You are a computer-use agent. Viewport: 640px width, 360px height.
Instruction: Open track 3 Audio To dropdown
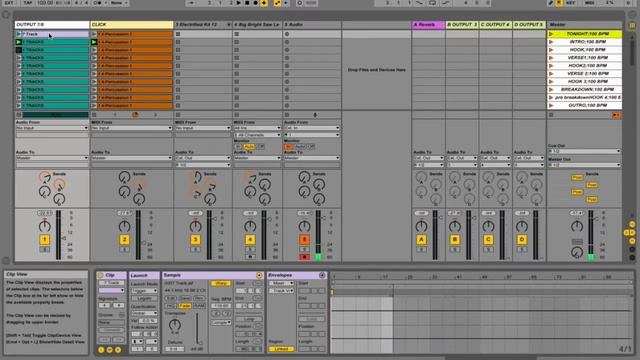[203, 158]
